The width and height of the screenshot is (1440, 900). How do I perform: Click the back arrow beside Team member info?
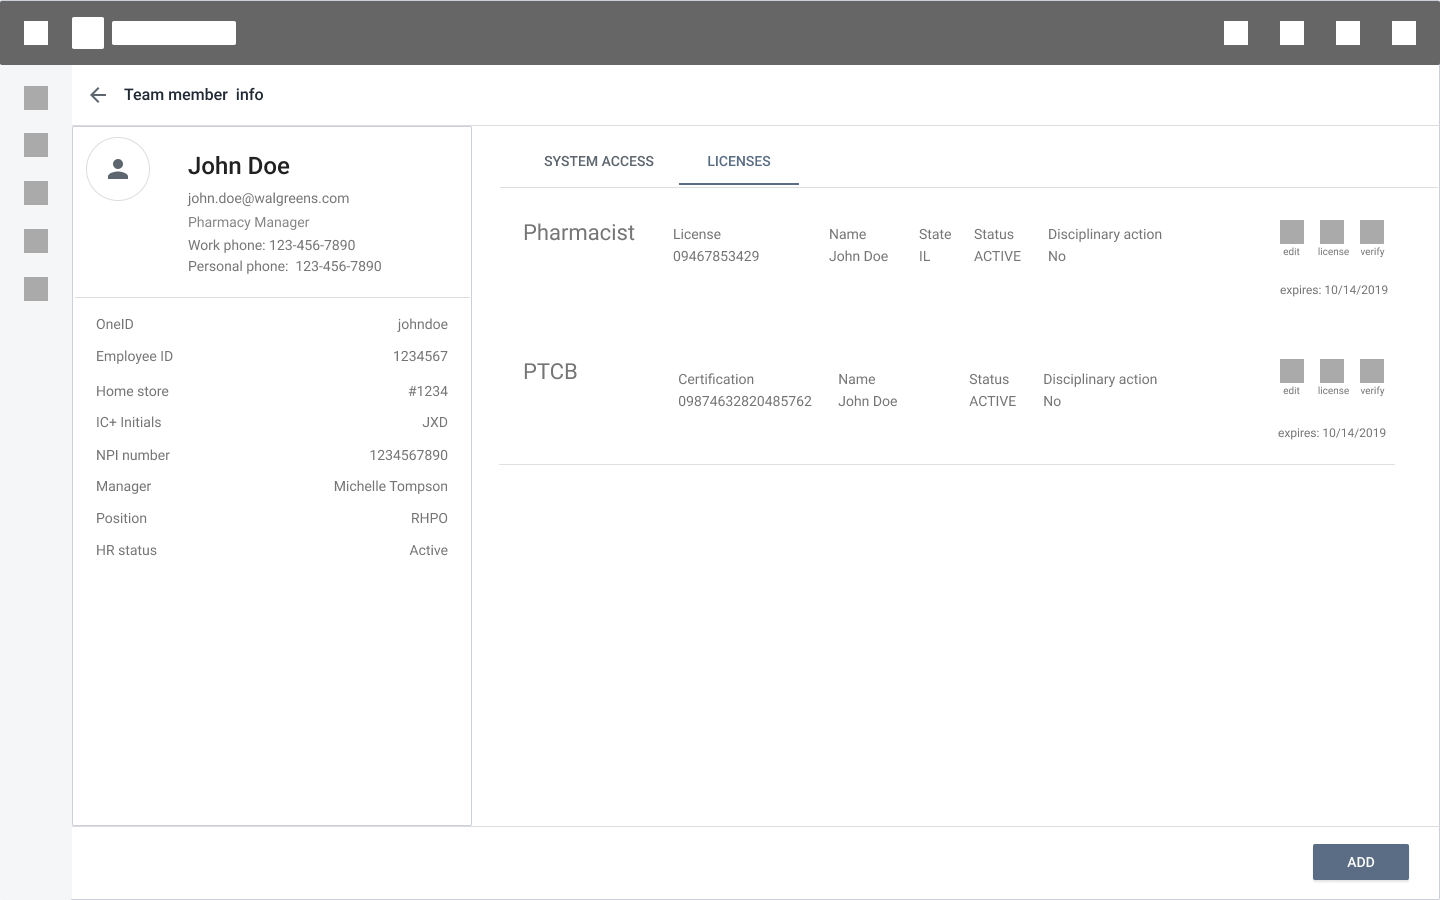(98, 95)
